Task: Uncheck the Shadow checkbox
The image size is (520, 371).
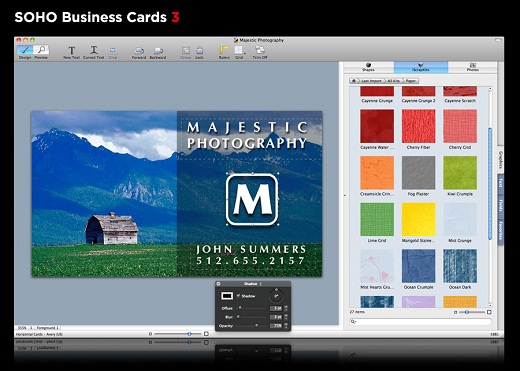Action: 238,296
